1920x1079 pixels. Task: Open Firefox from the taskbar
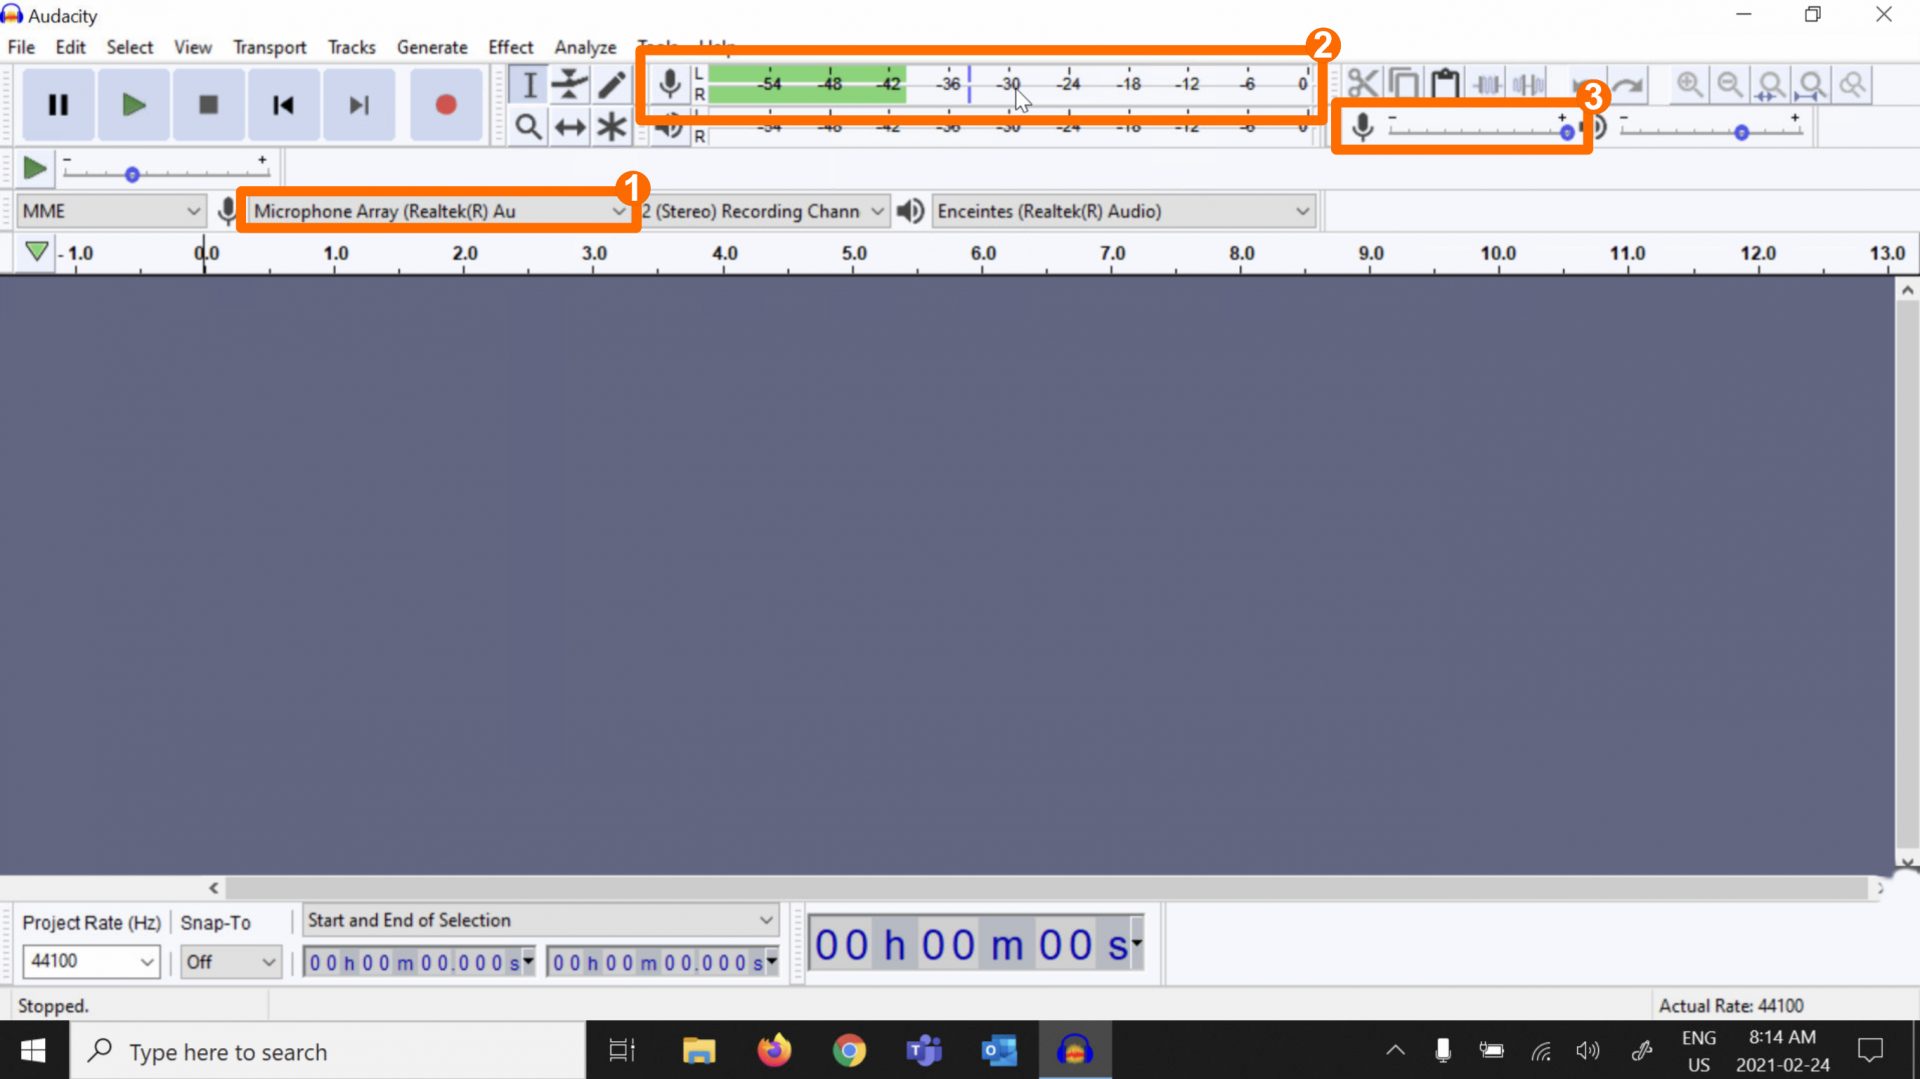(x=774, y=1050)
